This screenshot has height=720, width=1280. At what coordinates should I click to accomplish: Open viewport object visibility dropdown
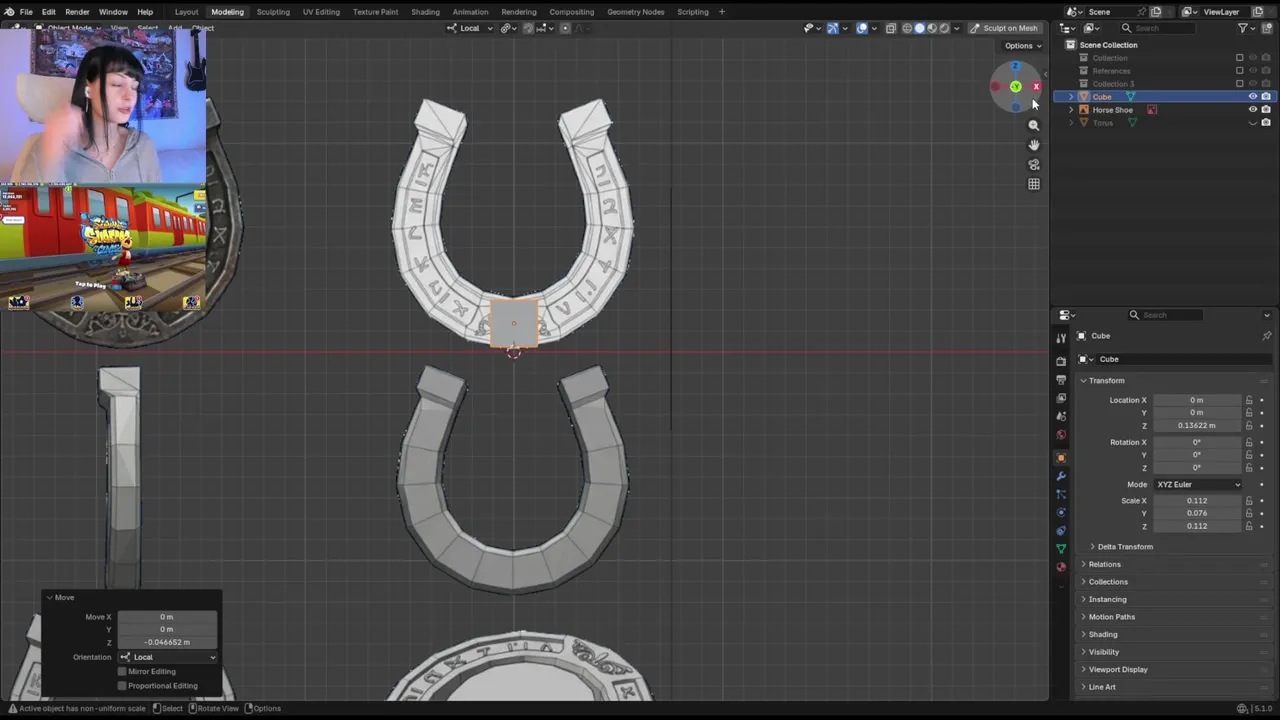811,28
